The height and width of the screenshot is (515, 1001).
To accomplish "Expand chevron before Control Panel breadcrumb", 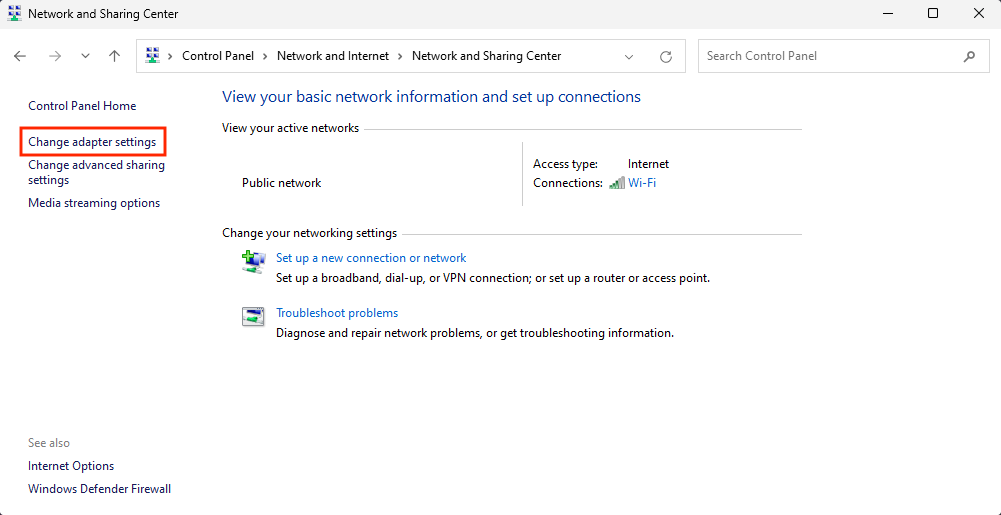I will (170, 56).
